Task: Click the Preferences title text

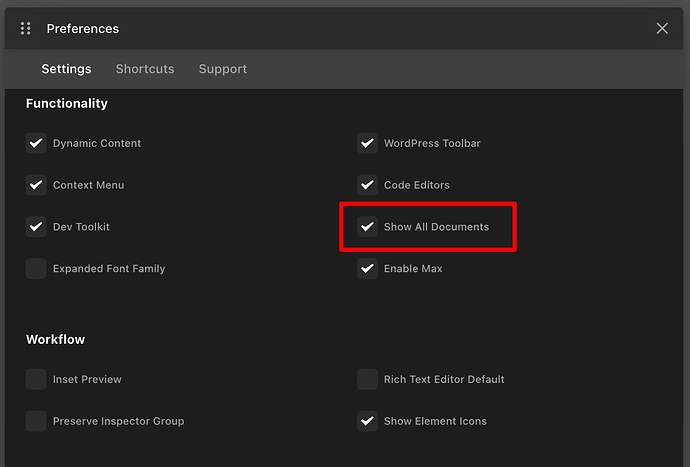Action: (x=82, y=28)
